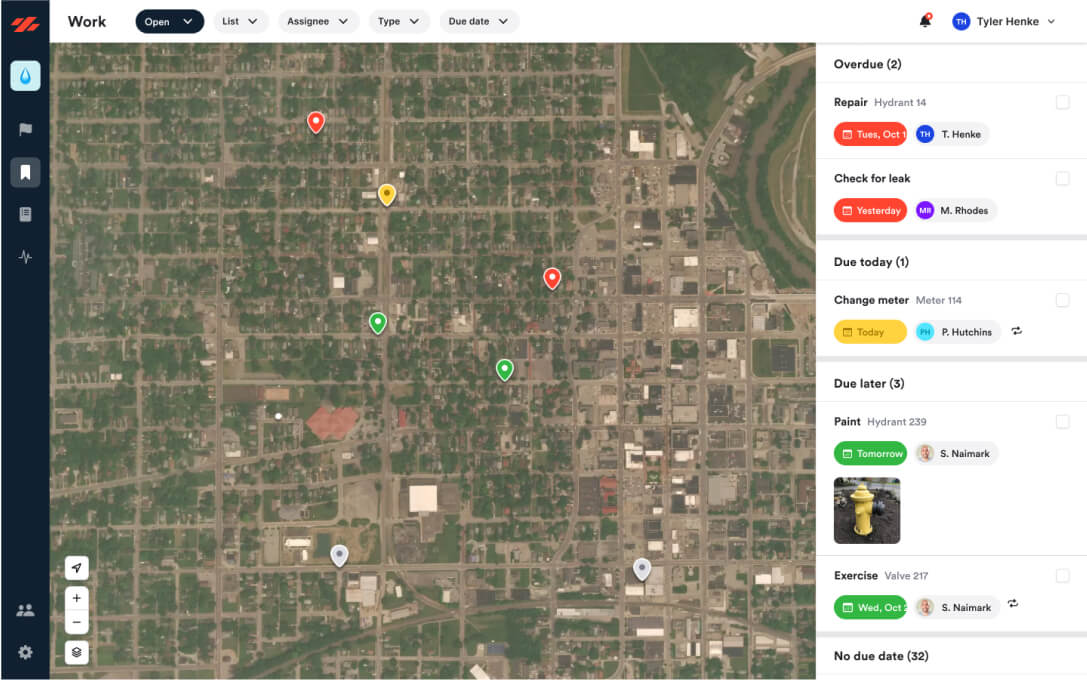Click the location arrow on the map

(x=77, y=567)
